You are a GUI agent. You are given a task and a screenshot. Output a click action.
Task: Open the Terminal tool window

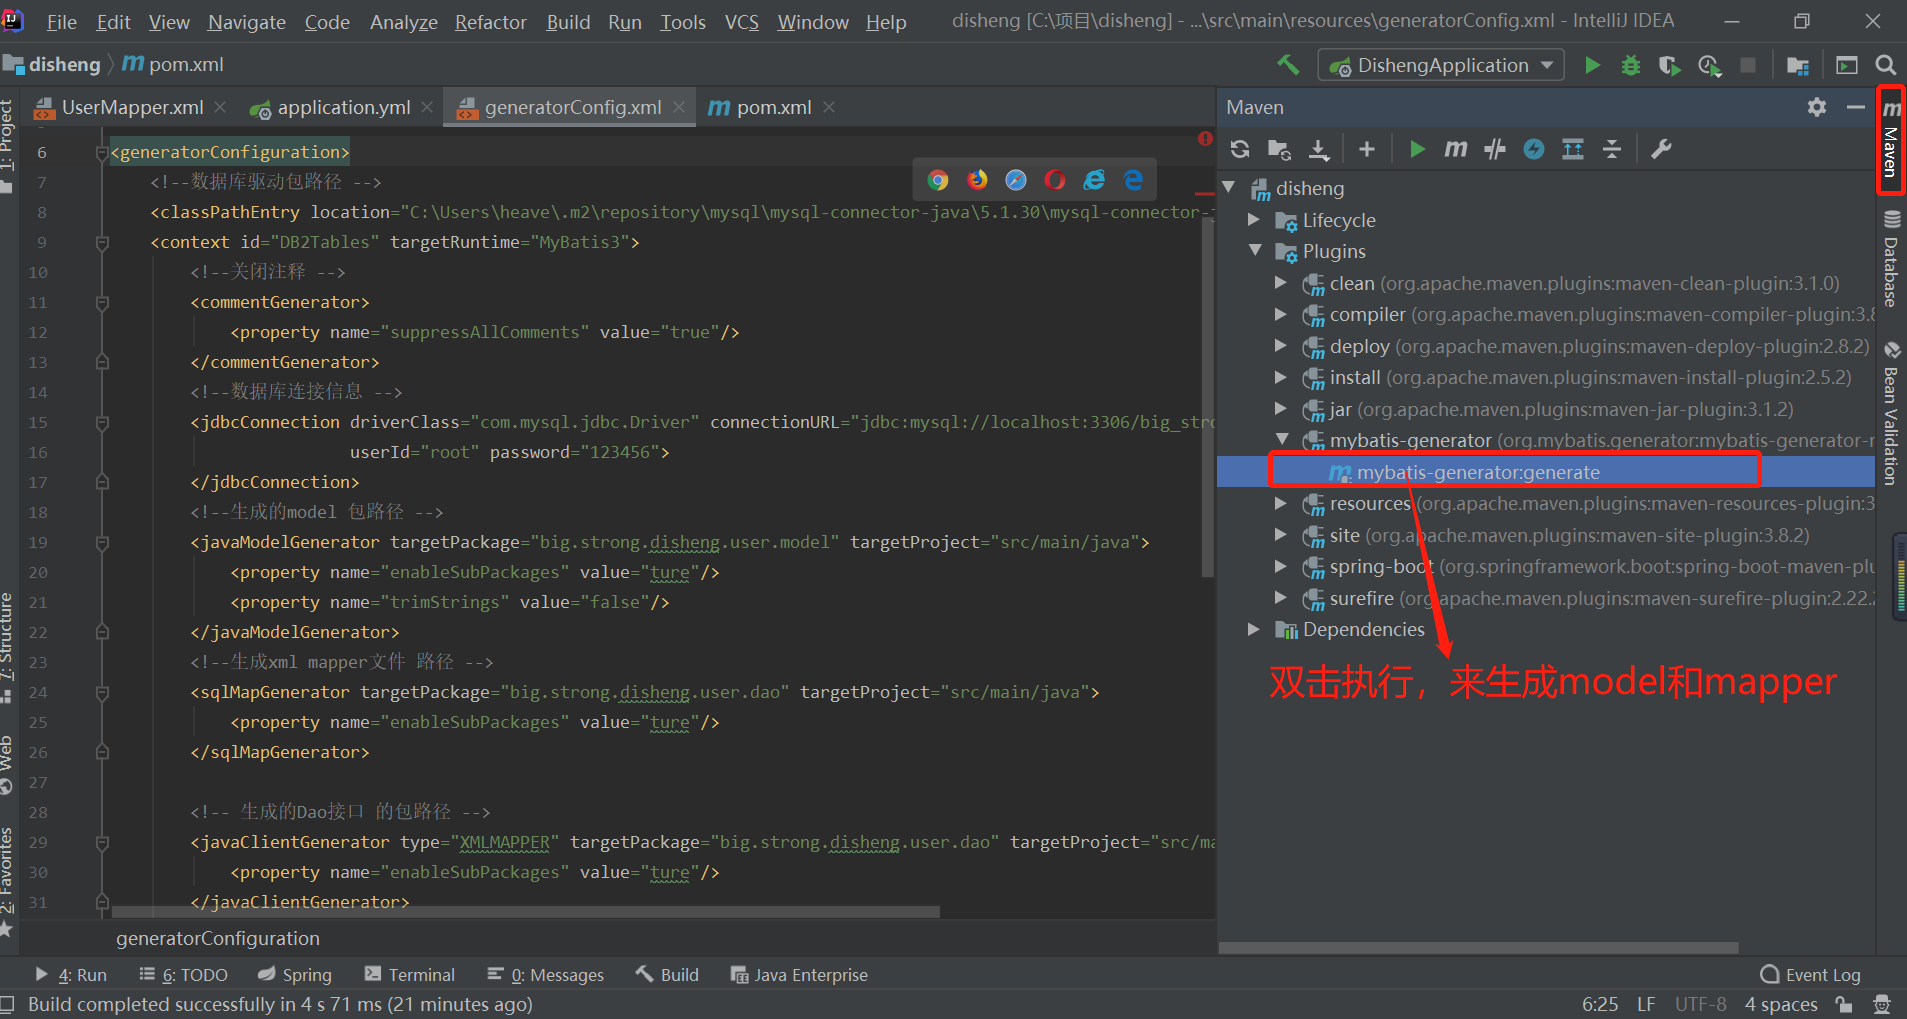pyautogui.click(x=410, y=975)
